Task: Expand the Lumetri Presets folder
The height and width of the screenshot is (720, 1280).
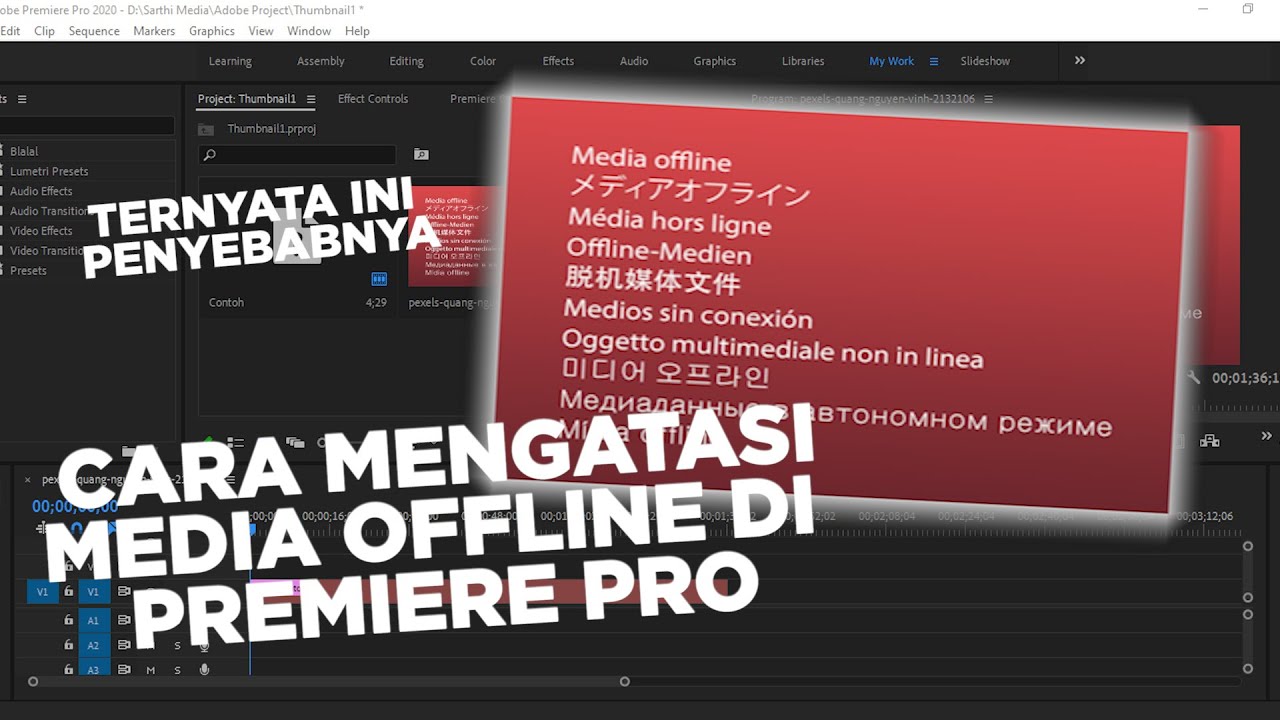Action: tap(48, 171)
